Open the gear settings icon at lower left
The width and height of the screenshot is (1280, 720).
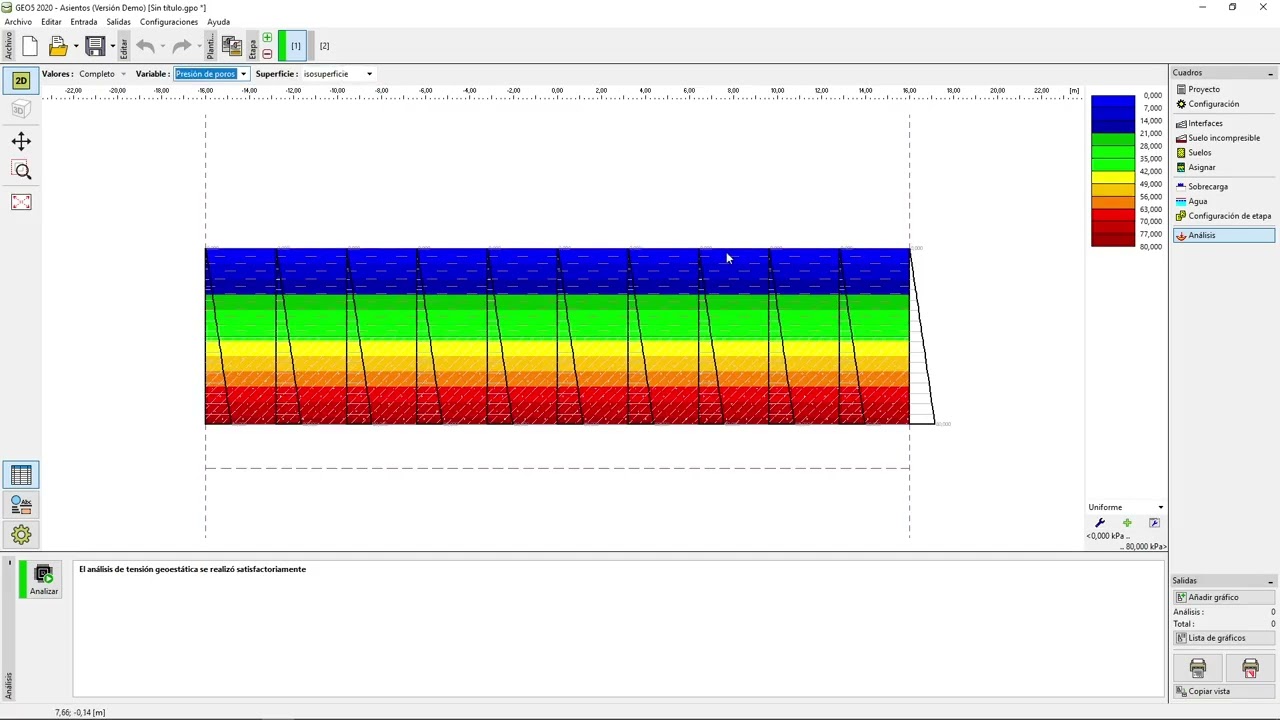21,534
